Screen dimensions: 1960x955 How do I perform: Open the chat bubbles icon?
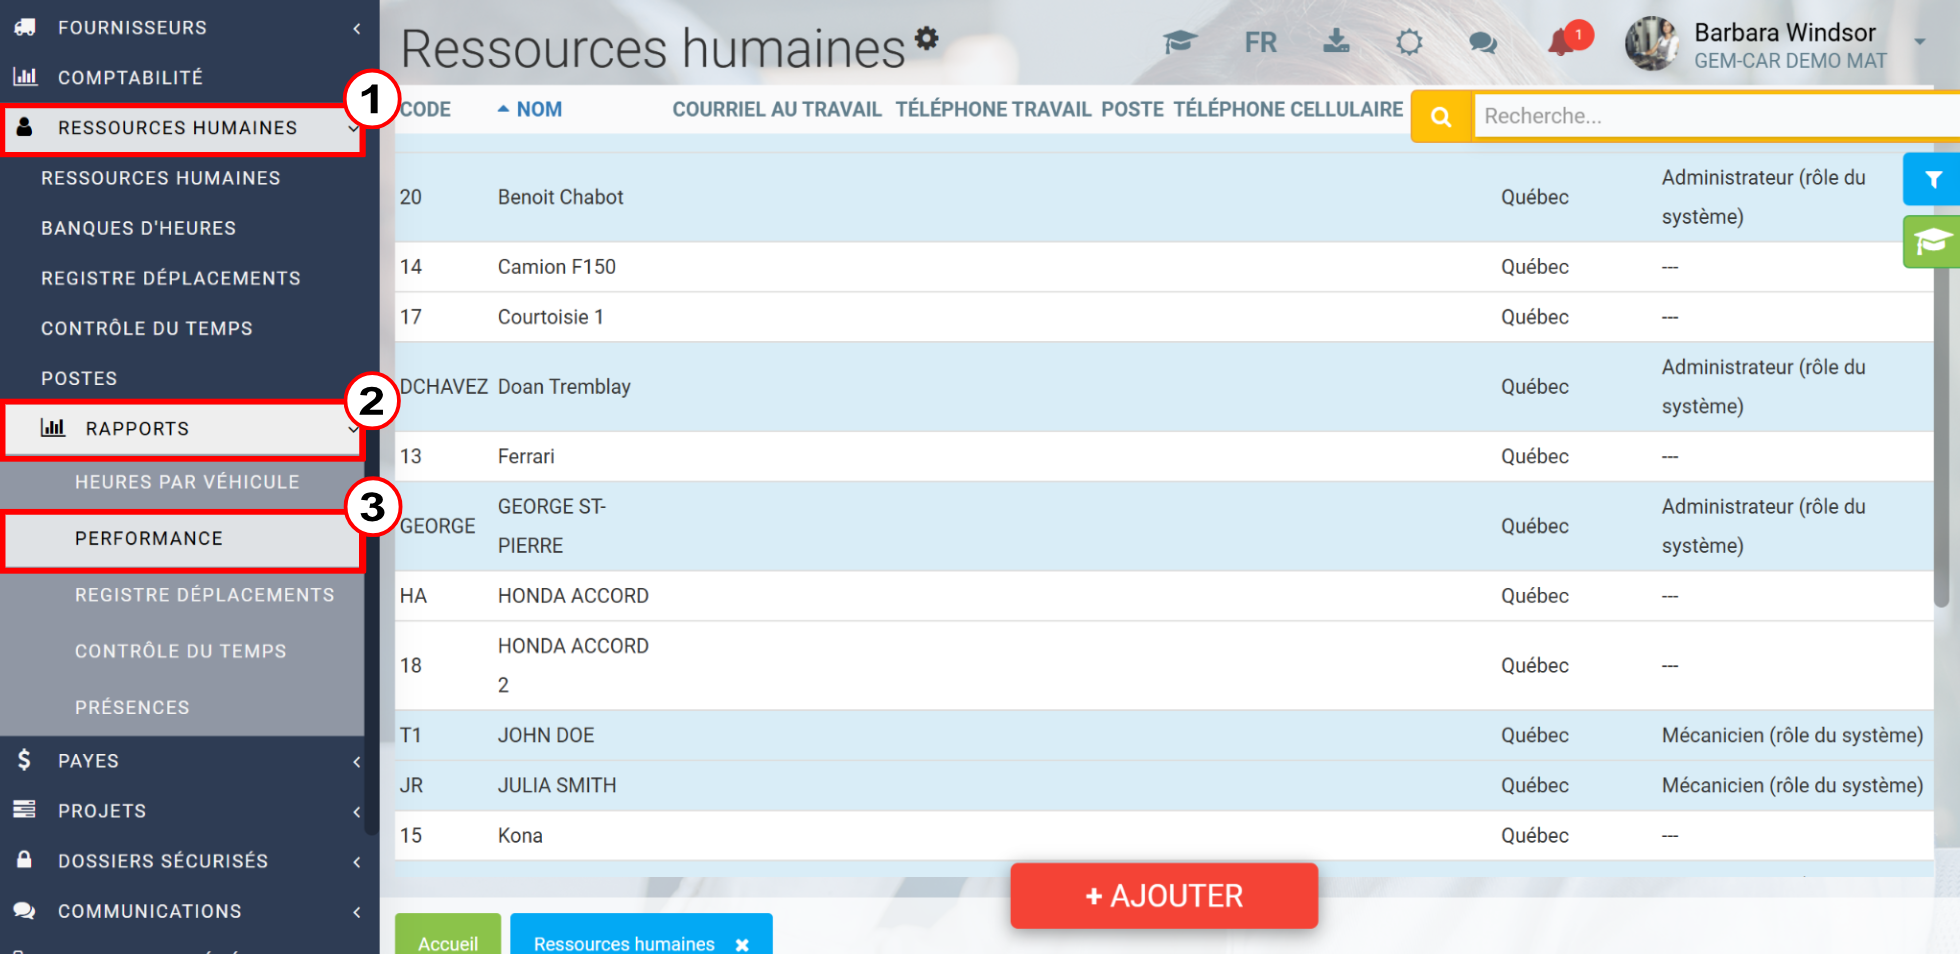pyautogui.click(x=1483, y=42)
